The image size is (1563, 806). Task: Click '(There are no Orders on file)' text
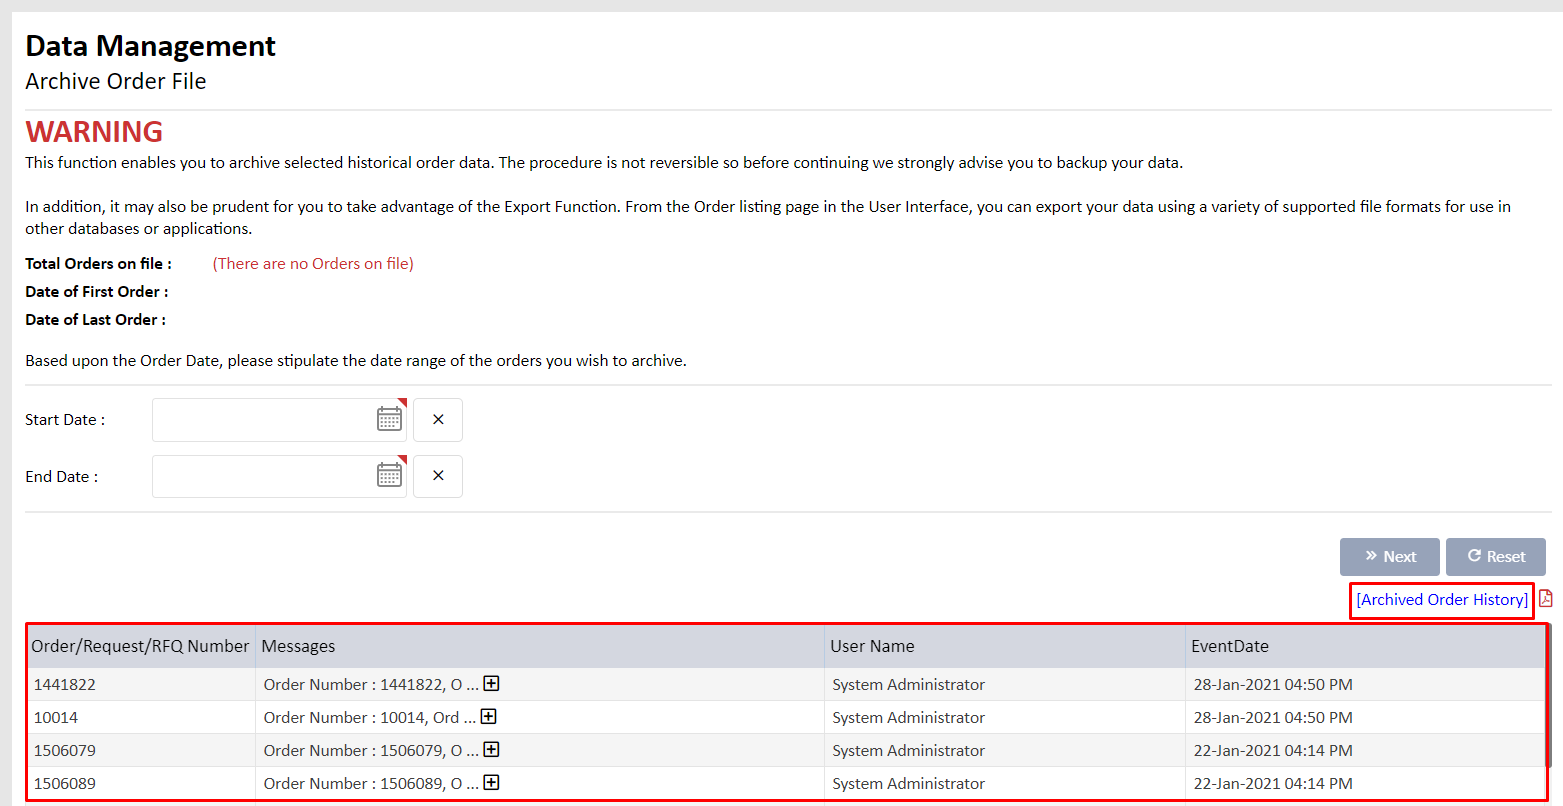tap(313, 264)
